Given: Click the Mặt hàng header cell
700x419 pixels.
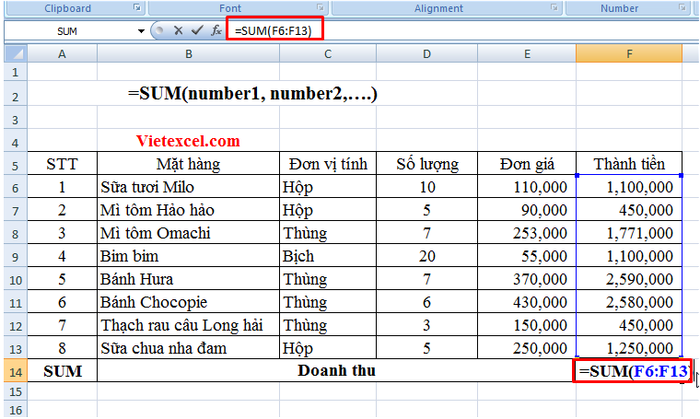Looking at the screenshot, I should pyautogui.click(x=188, y=164).
